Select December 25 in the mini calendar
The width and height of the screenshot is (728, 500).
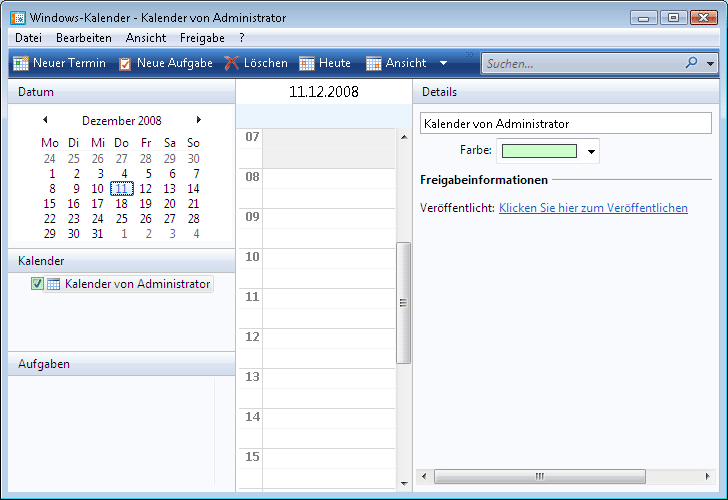(121, 218)
